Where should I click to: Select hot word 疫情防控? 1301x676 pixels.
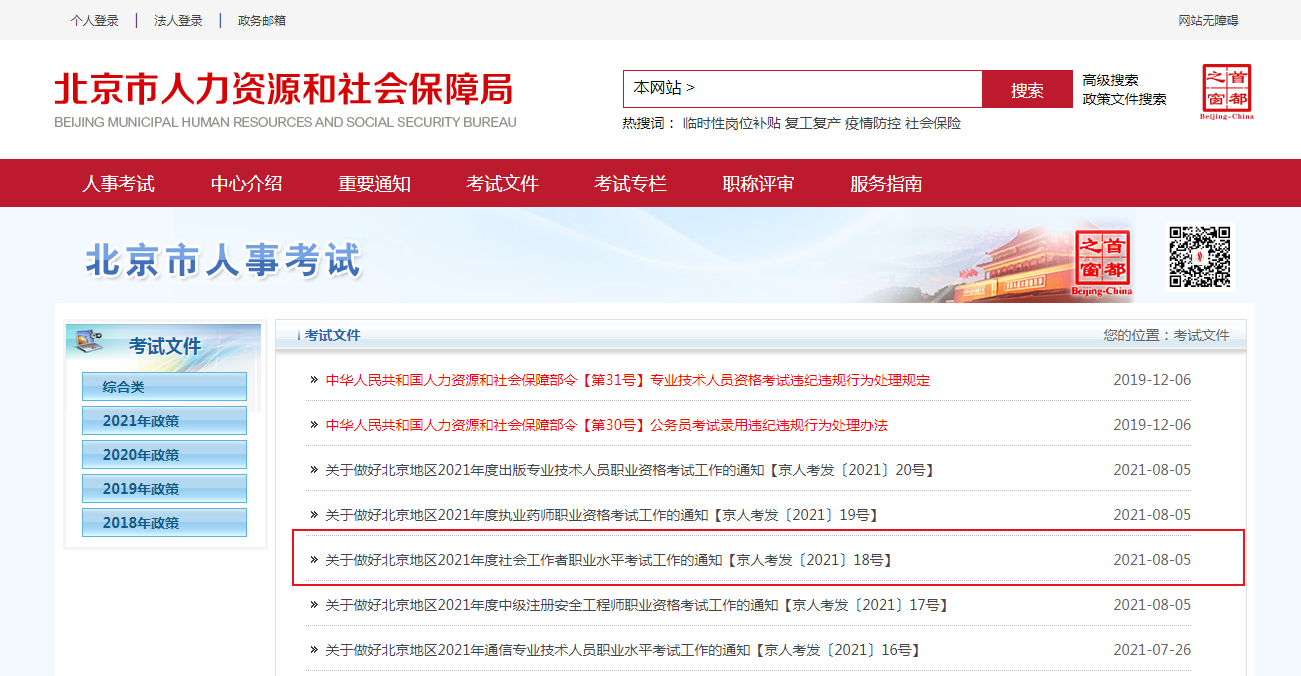(873, 123)
